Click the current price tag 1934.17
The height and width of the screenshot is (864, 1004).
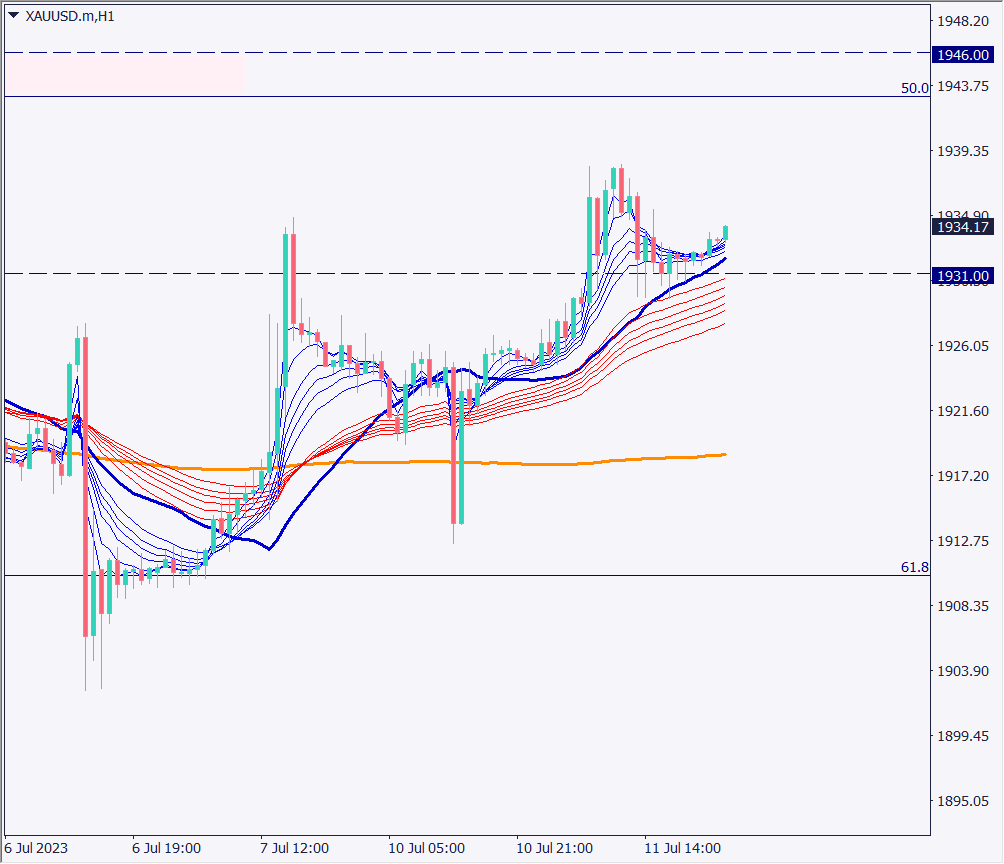(x=961, y=227)
